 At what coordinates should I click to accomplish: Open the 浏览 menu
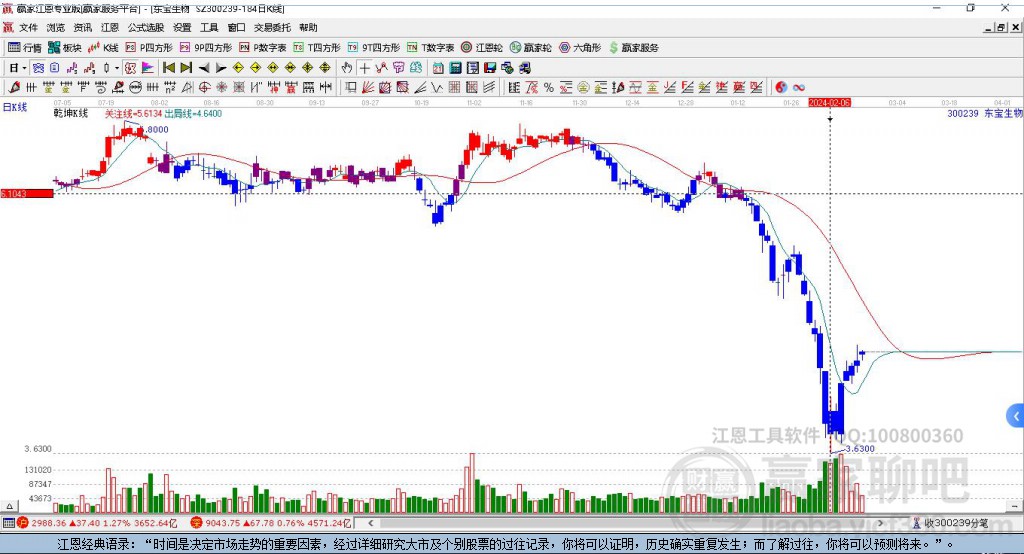(x=56, y=27)
